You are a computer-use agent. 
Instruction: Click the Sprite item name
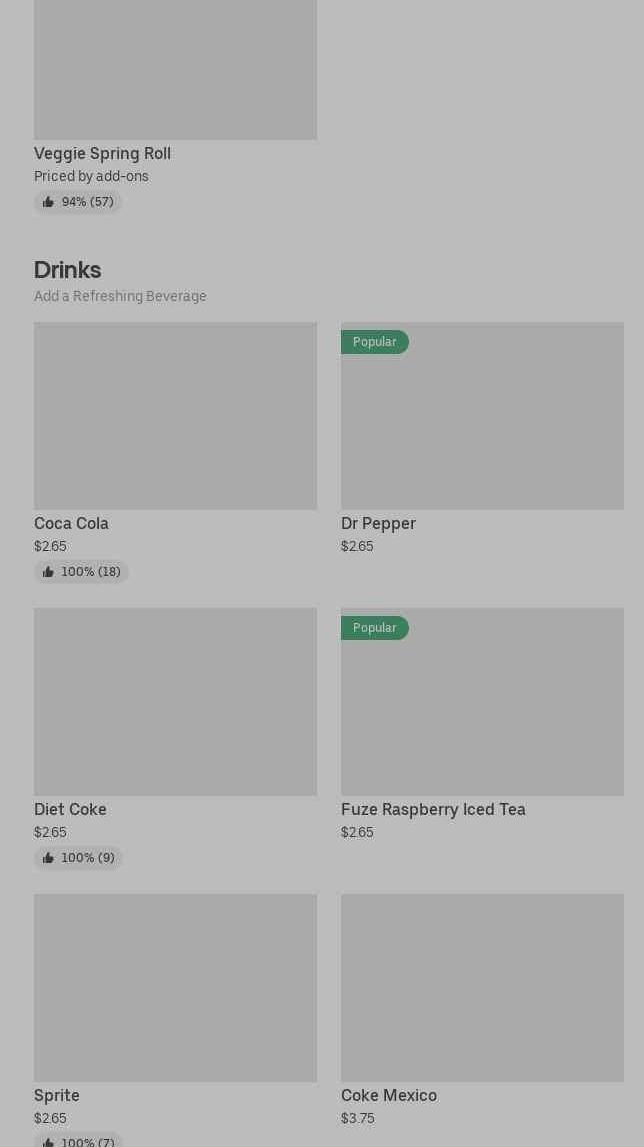57,1095
